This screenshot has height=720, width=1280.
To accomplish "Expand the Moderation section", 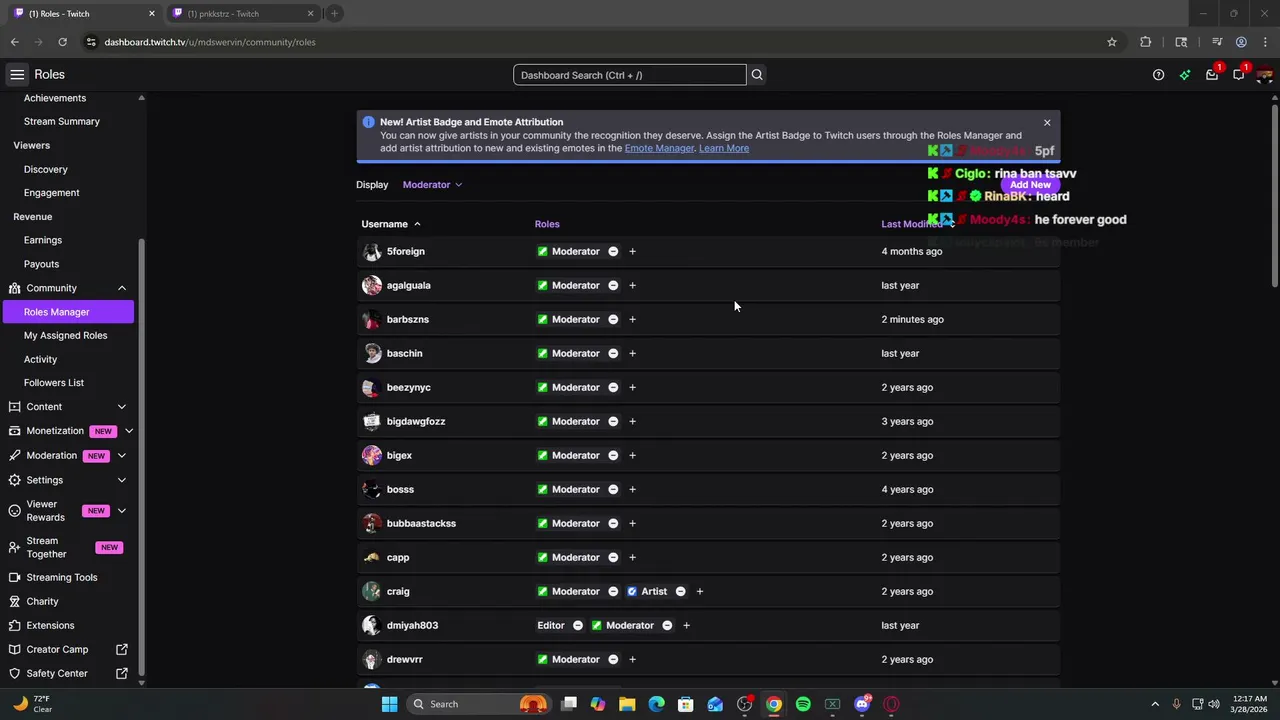I will tap(122, 456).
